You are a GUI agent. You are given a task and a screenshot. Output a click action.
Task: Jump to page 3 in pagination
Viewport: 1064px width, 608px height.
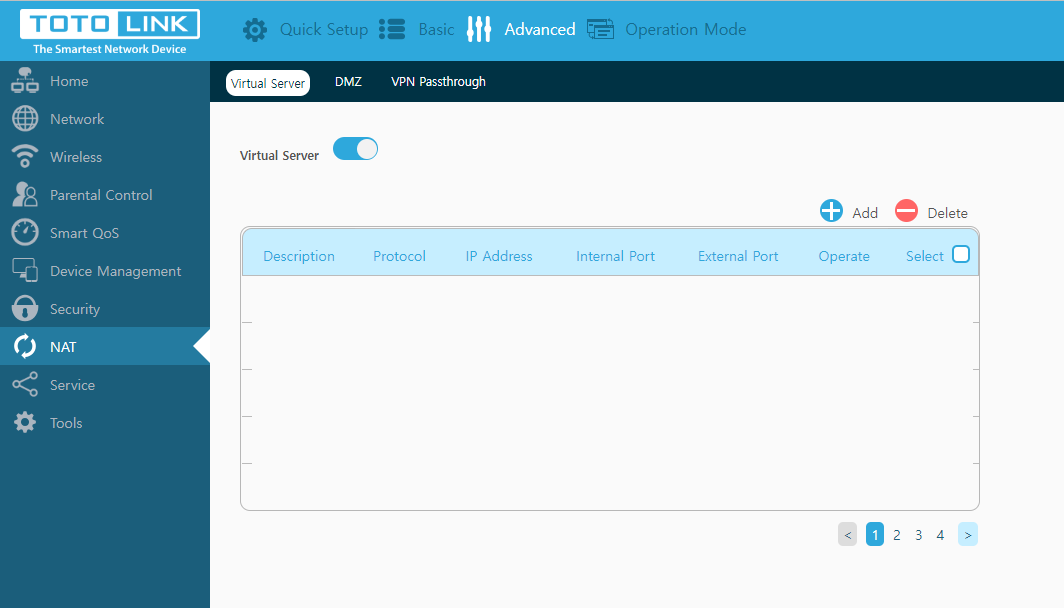[x=919, y=535]
